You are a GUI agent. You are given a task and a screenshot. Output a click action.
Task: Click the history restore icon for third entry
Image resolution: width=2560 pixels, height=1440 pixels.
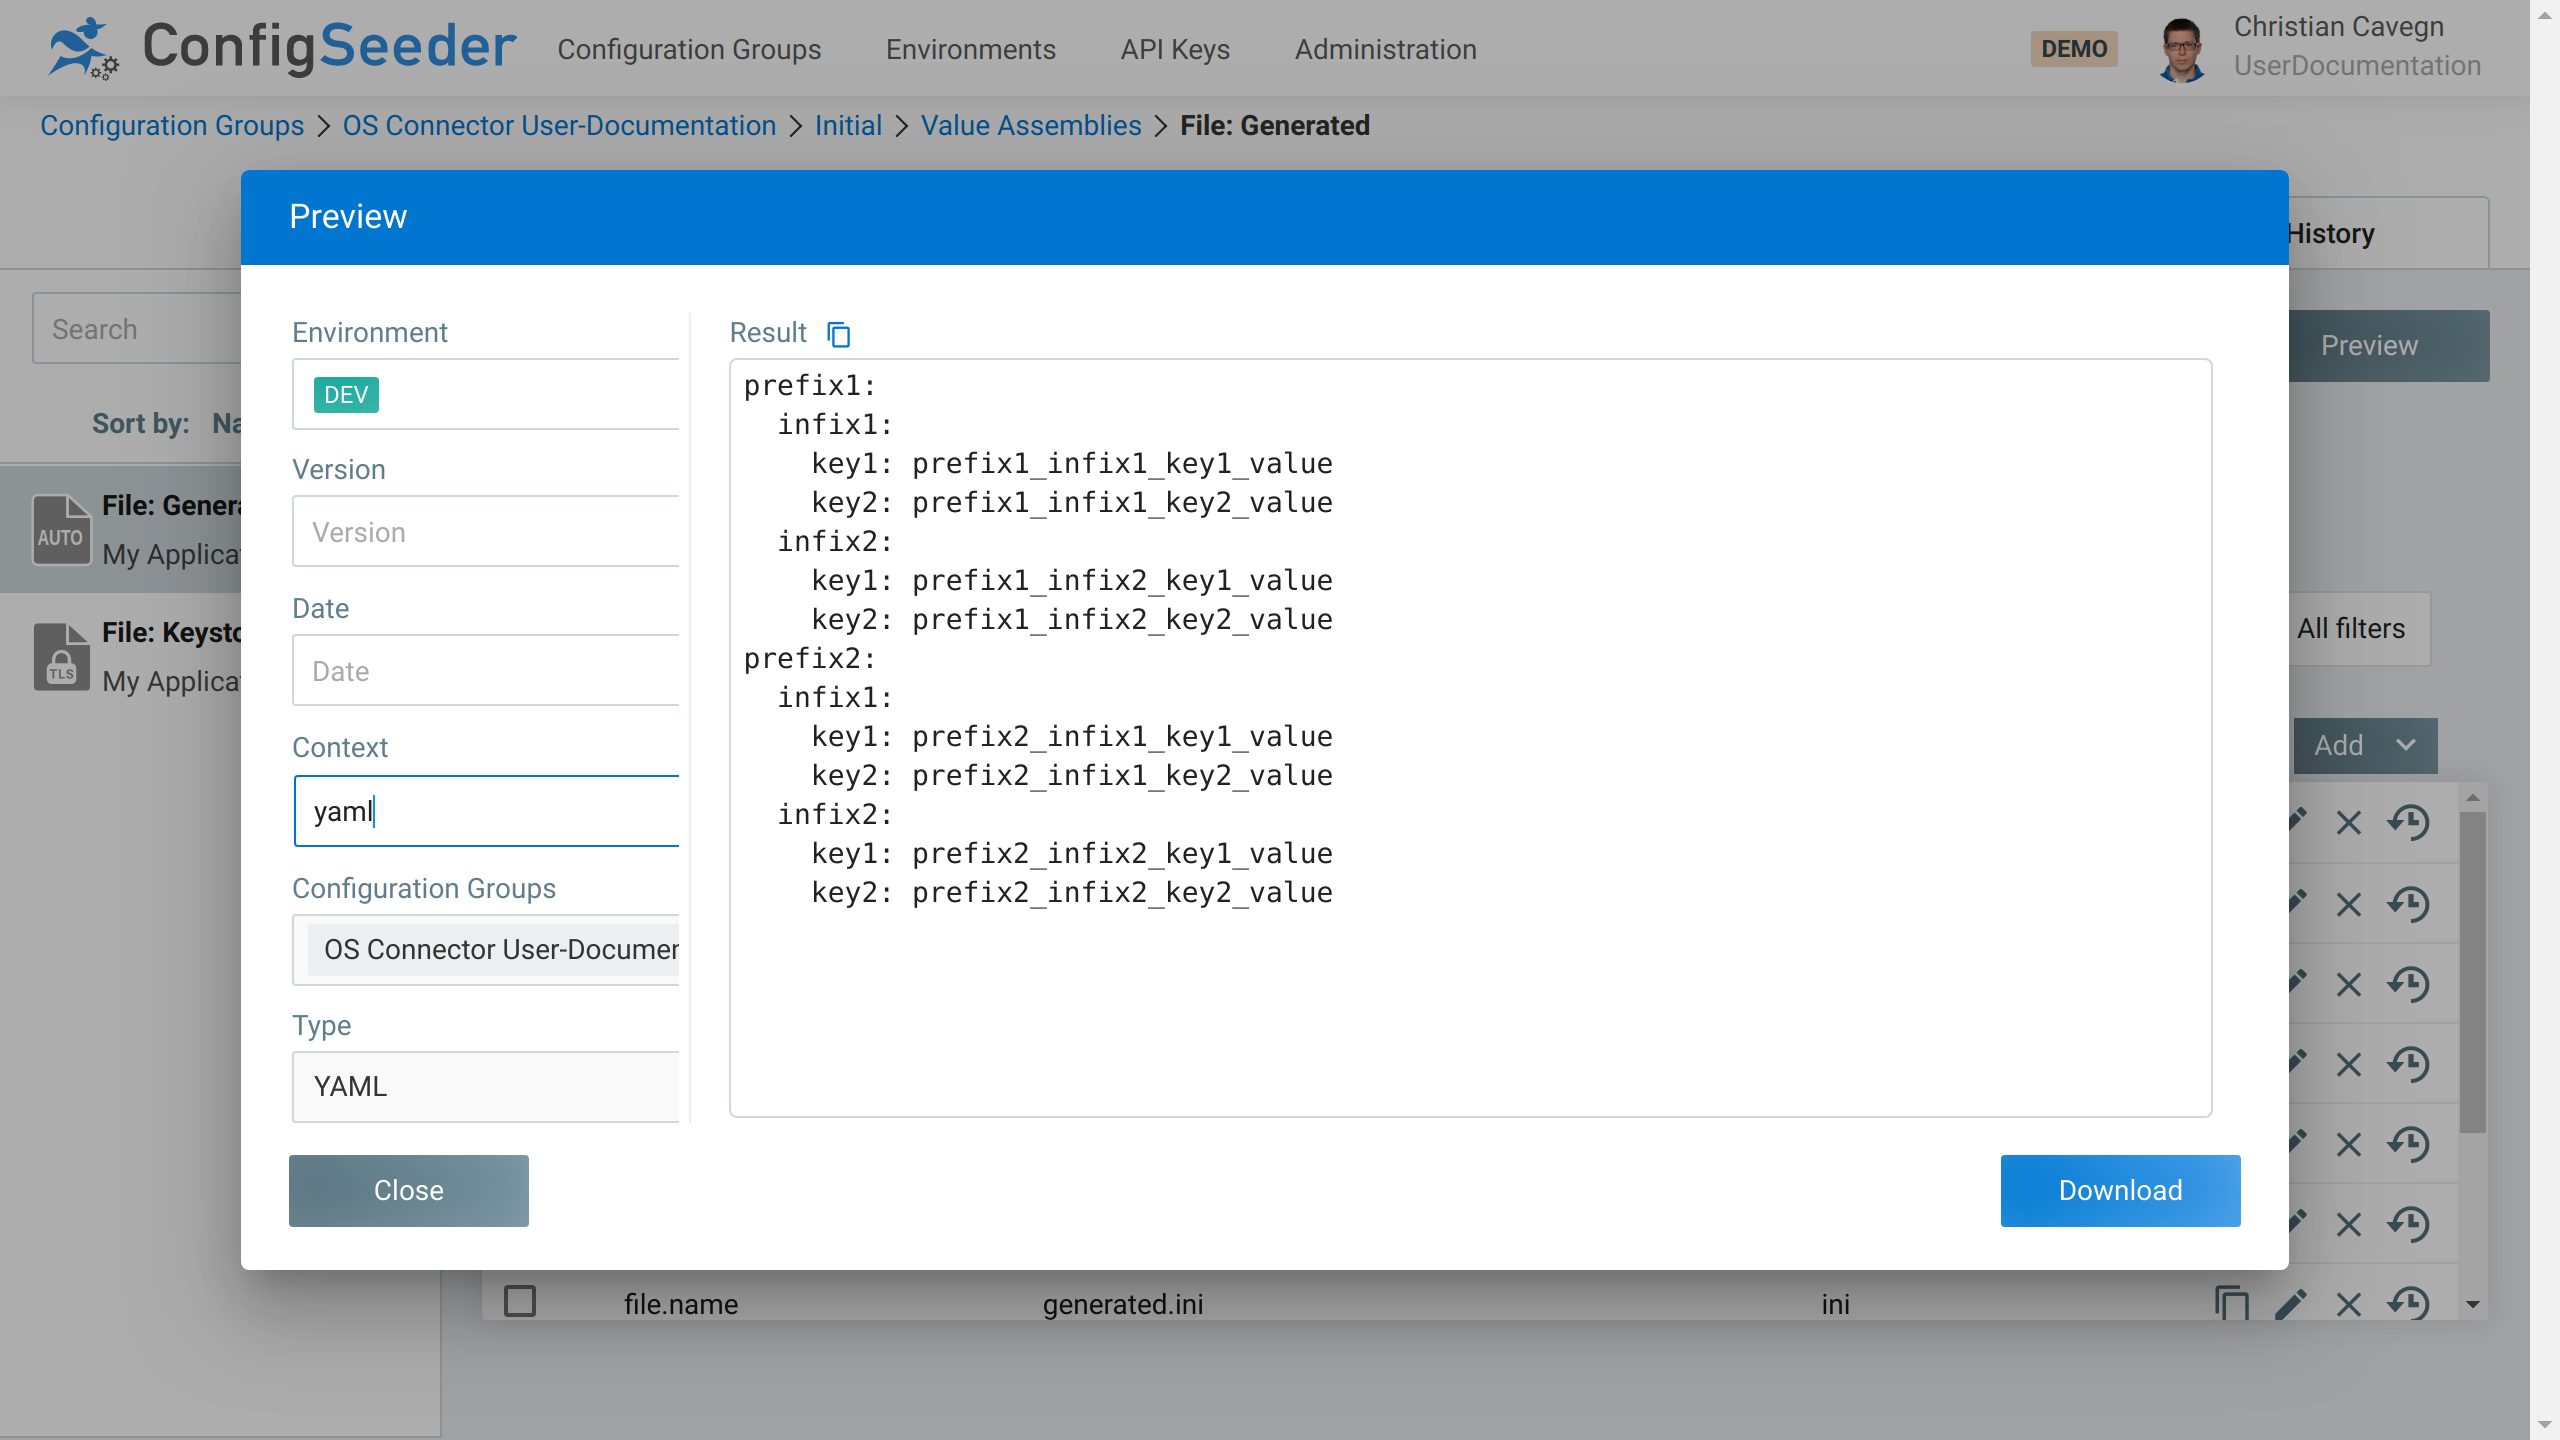tap(2411, 983)
